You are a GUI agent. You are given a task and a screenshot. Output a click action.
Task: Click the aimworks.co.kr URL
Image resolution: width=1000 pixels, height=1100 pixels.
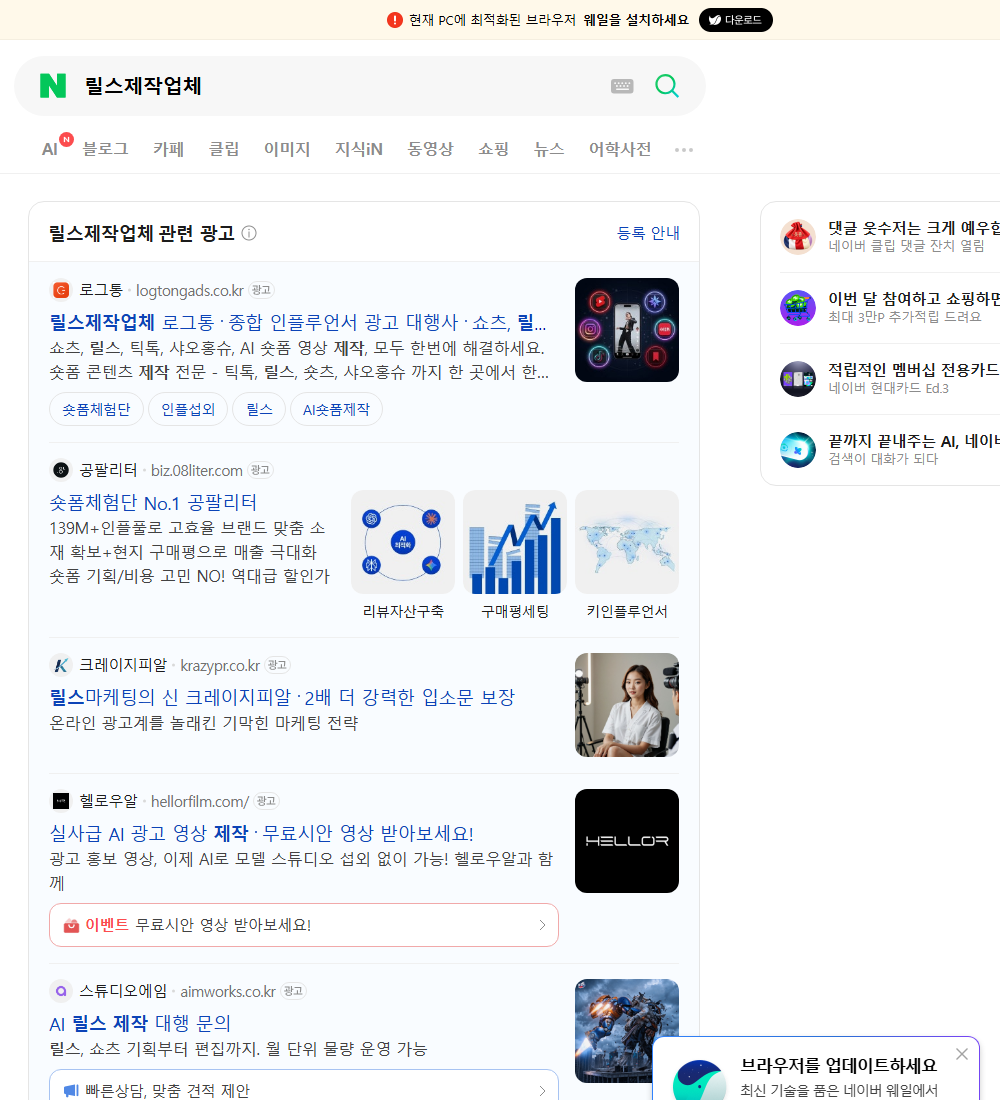click(228, 992)
